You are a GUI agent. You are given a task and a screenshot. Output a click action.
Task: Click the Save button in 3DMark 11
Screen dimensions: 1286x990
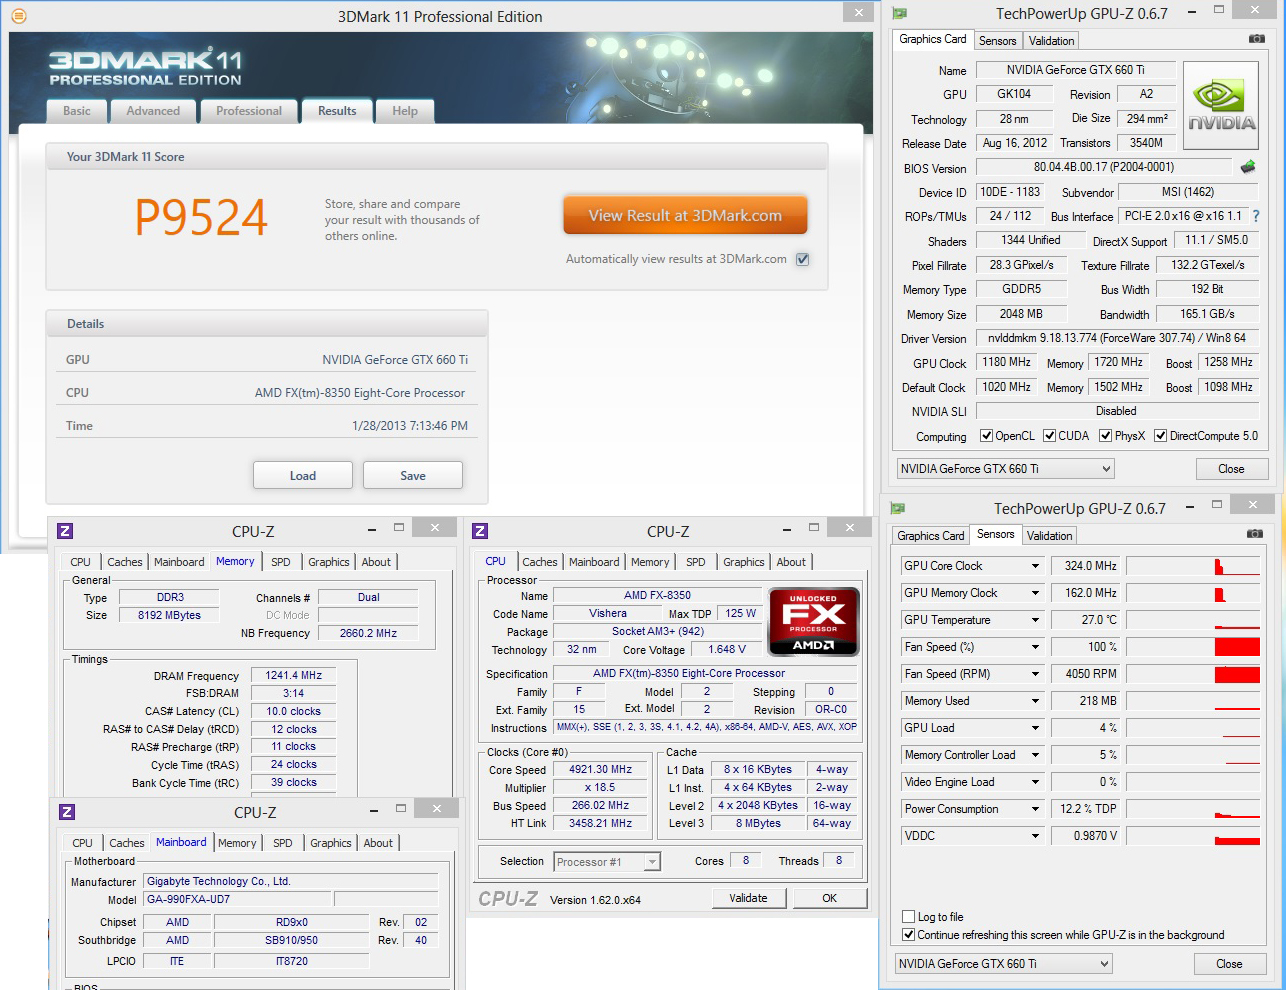click(413, 476)
